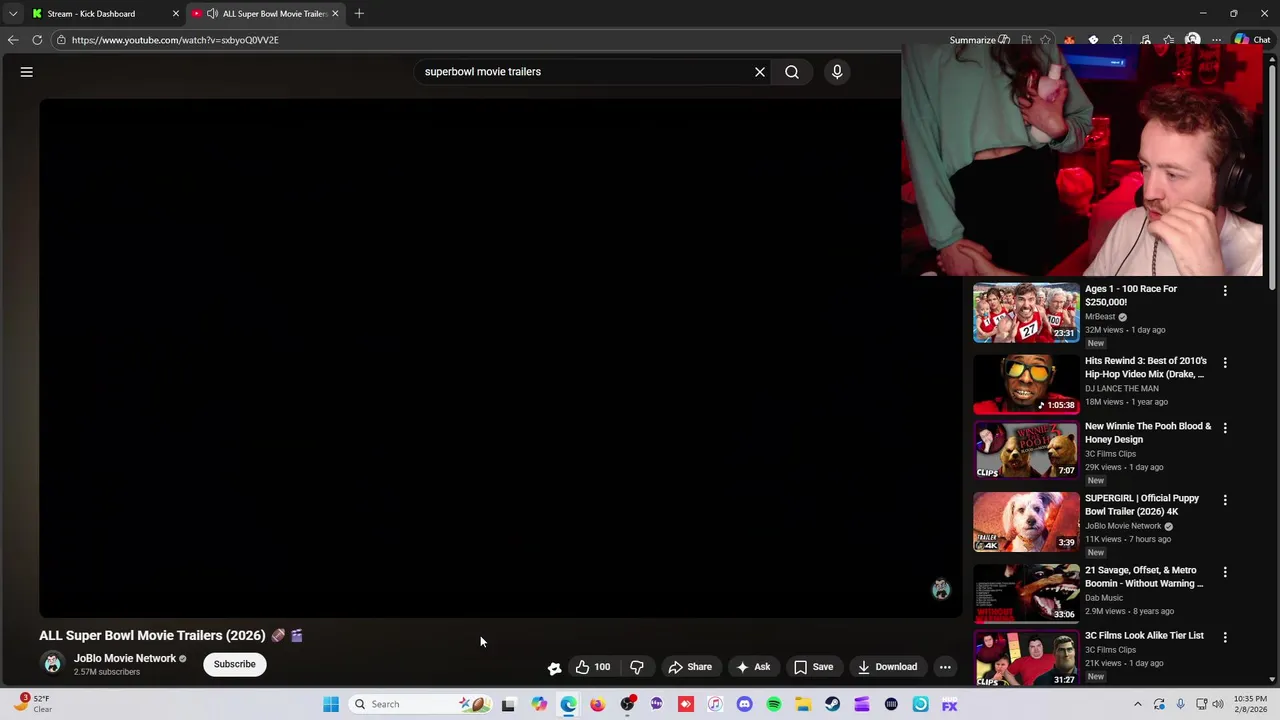The image size is (1280, 720).
Task: Open a new browser tab
Action: tap(359, 14)
